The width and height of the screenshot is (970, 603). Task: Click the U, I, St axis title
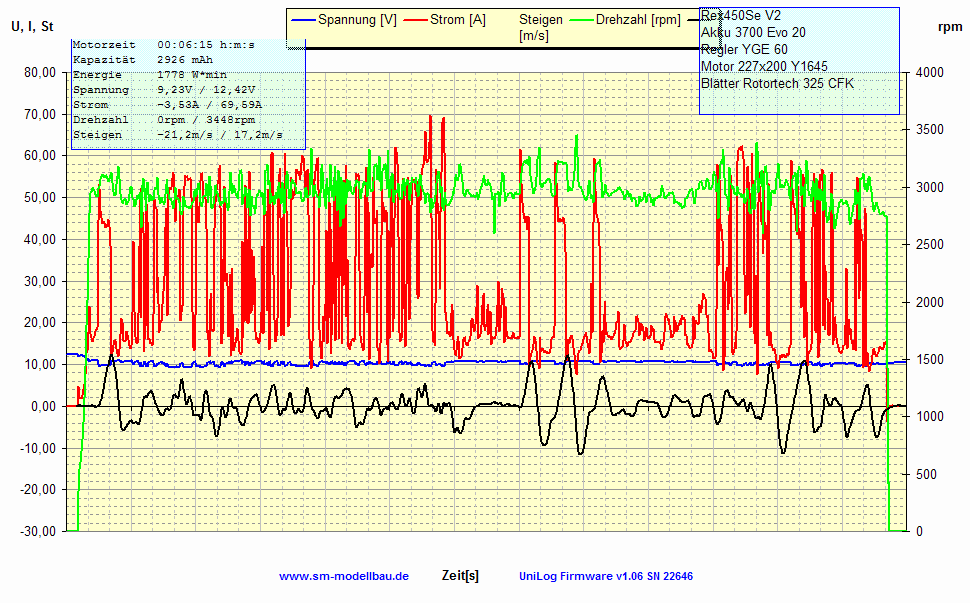pyautogui.click(x=32, y=27)
